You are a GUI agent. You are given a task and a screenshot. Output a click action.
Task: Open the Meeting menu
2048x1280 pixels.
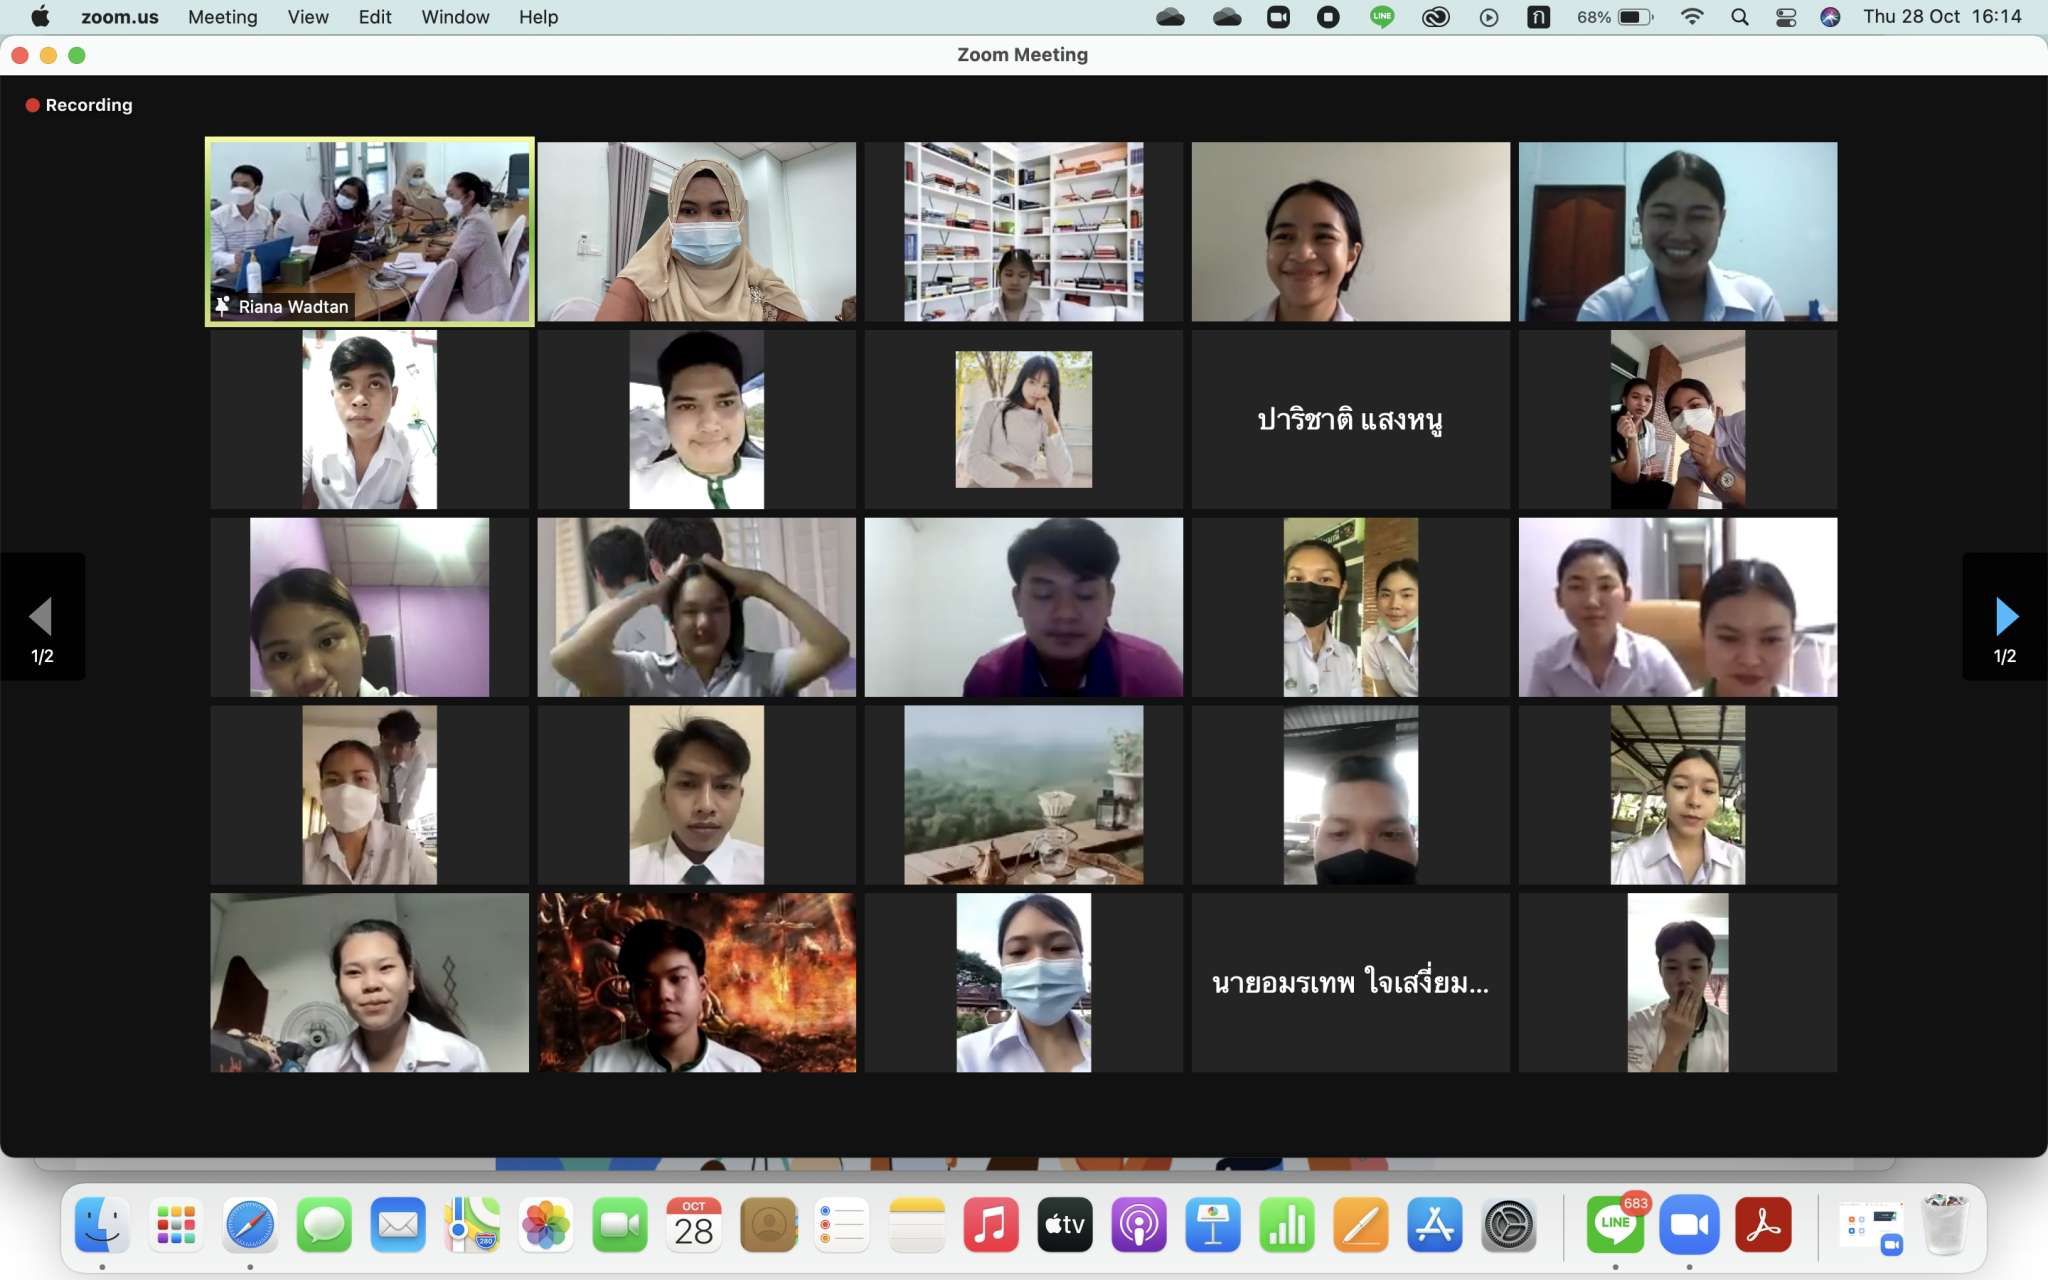[222, 17]
